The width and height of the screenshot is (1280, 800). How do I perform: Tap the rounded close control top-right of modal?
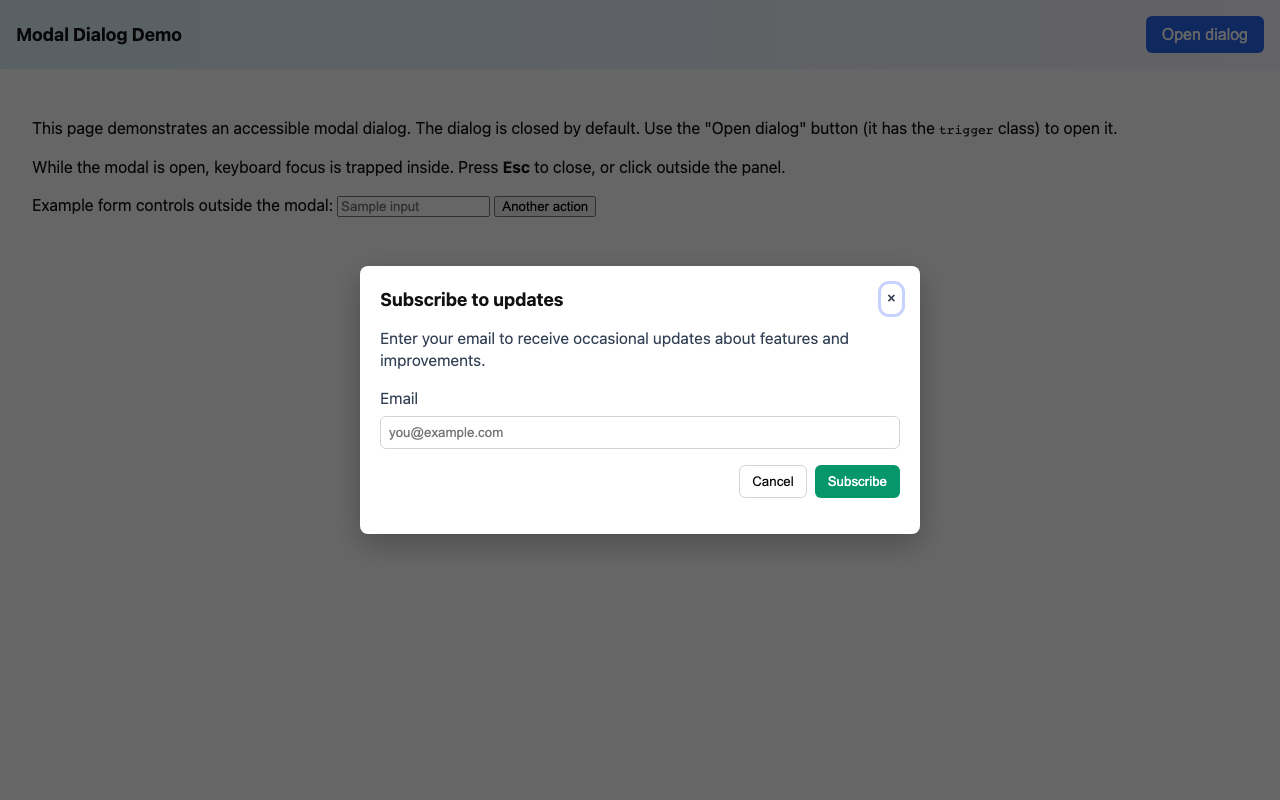click(891, 298)
